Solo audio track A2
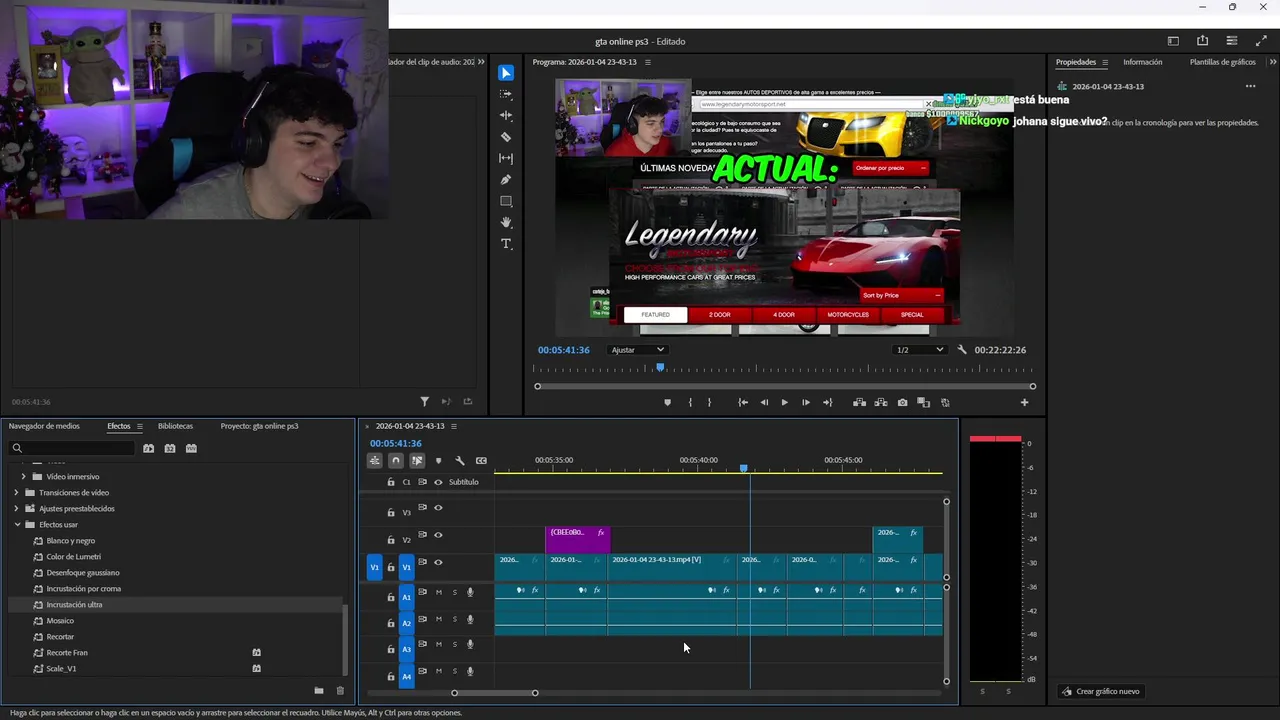Viewport: 1280px width, 720px height. point(454,619)
